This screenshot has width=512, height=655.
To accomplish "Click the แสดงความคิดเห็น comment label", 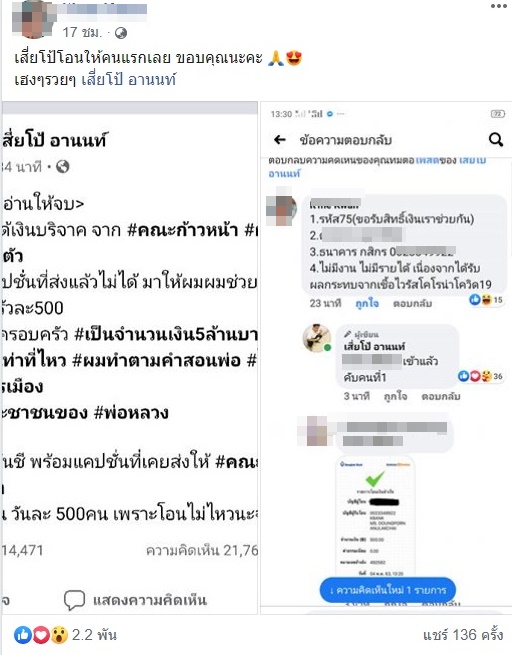I will [150, 600].
